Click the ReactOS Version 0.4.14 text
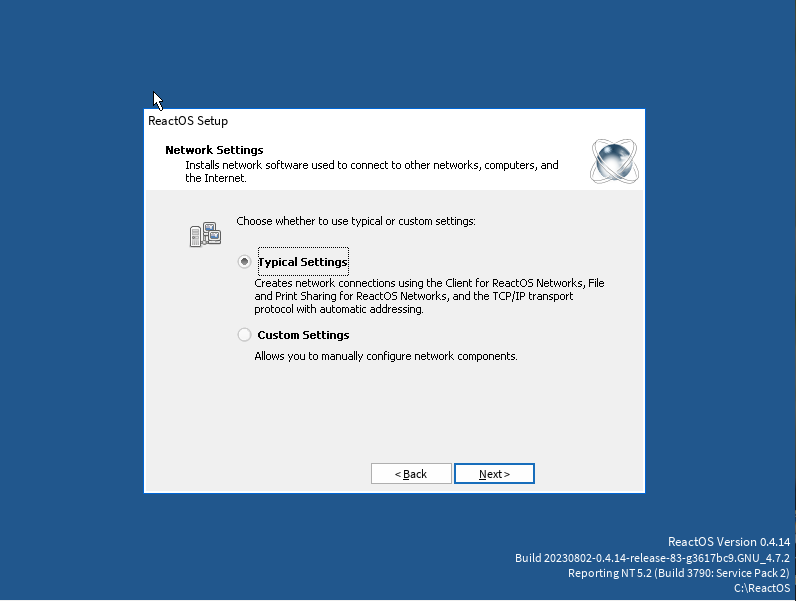The image size is (796, 601). pos(728,542)
